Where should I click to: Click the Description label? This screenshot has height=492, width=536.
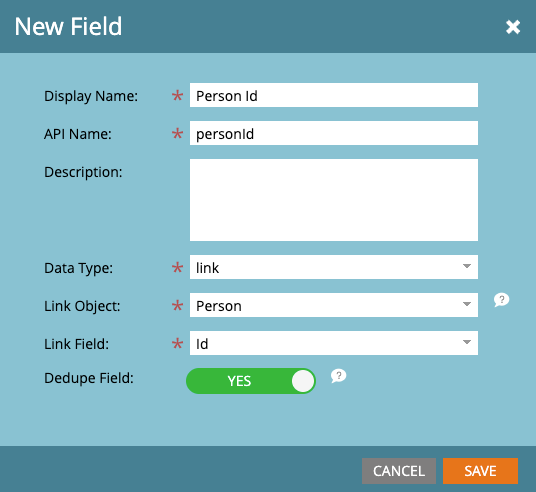point(83,172)
